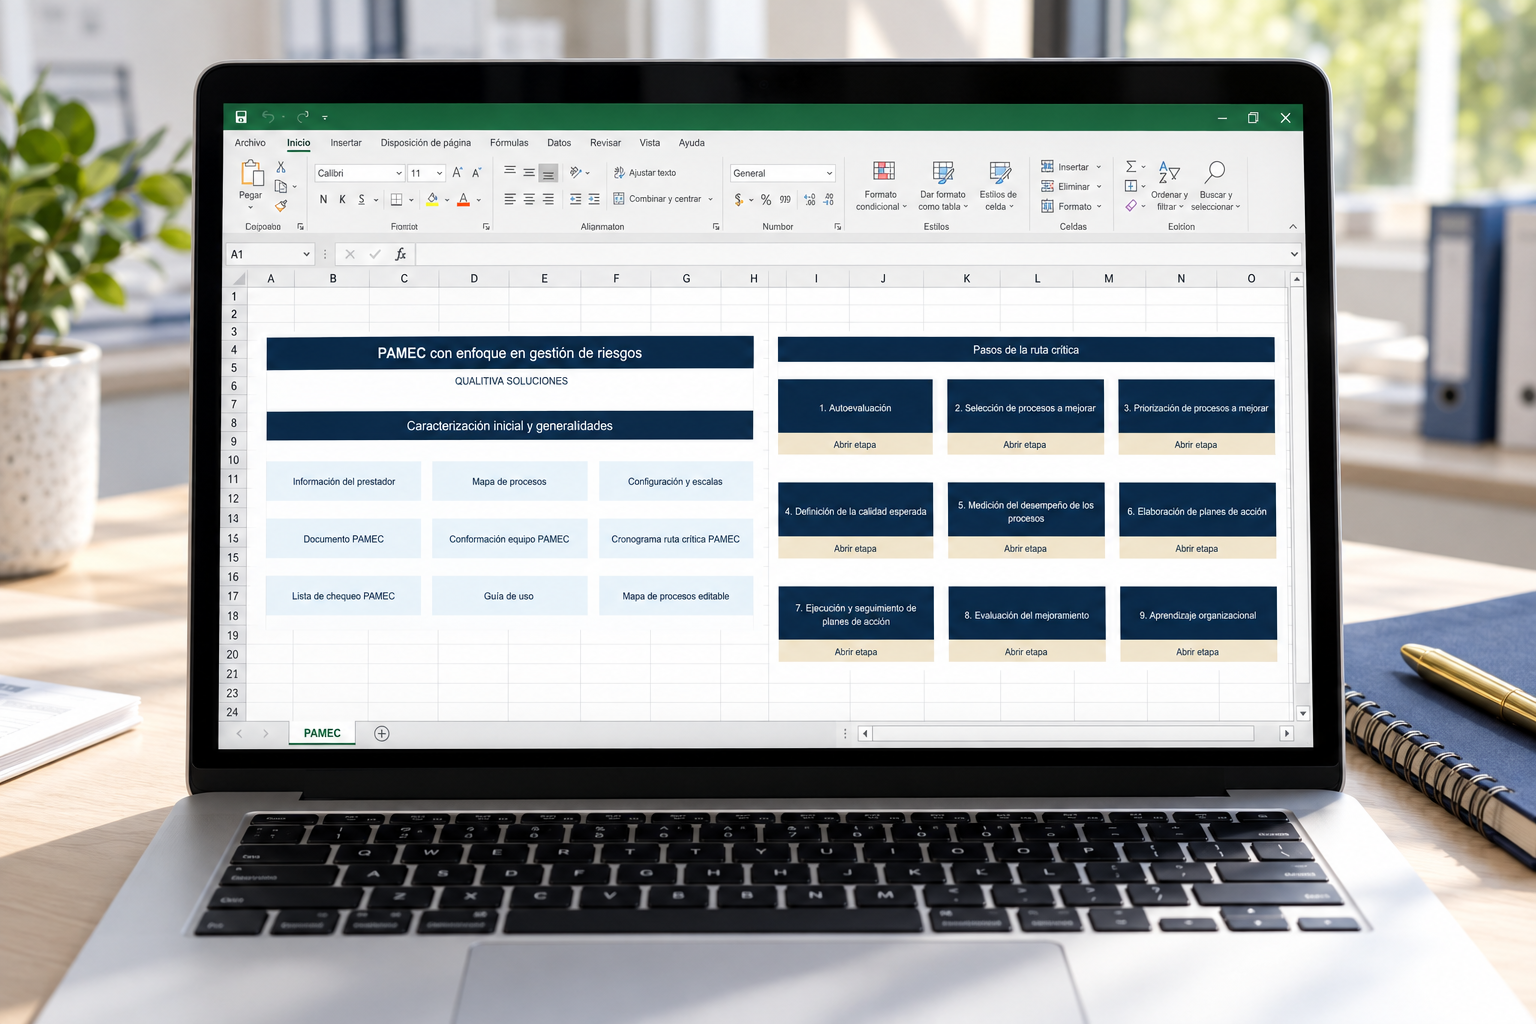Toggle Ajustar texto wrap option
Viewport: 1536px width, 1024px height.
[x=645, y=173]
